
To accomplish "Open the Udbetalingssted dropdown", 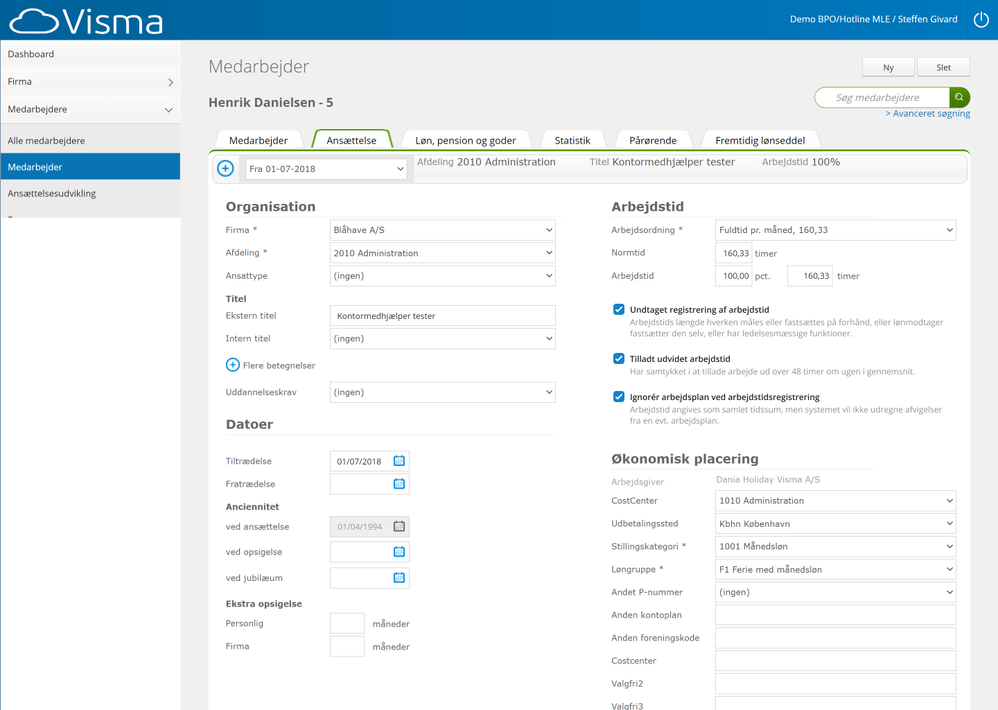I will click(836, 524).
